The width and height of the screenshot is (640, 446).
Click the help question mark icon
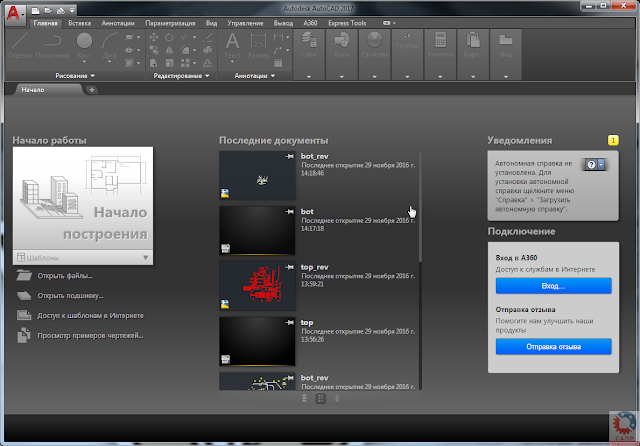[x=591, y=164]
